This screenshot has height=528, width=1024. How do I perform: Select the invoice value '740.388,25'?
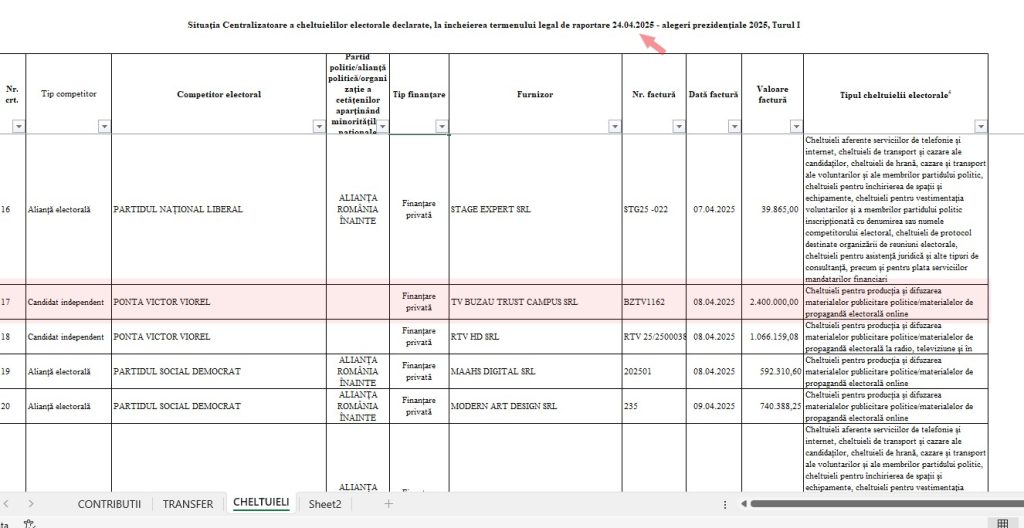(773, 406)
